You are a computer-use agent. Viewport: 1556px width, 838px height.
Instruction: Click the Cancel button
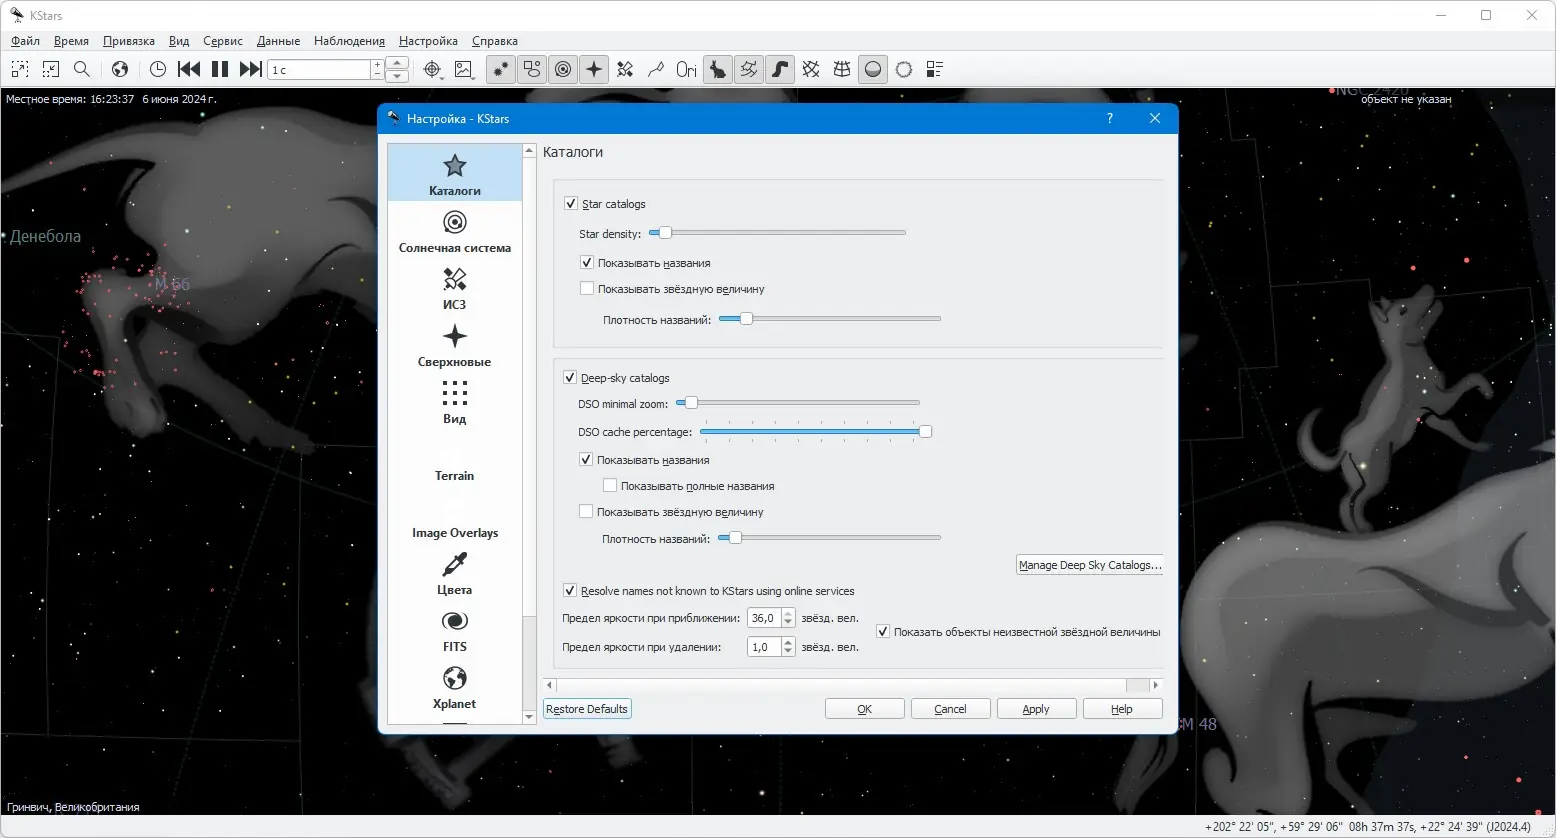(x=951, y=709)
